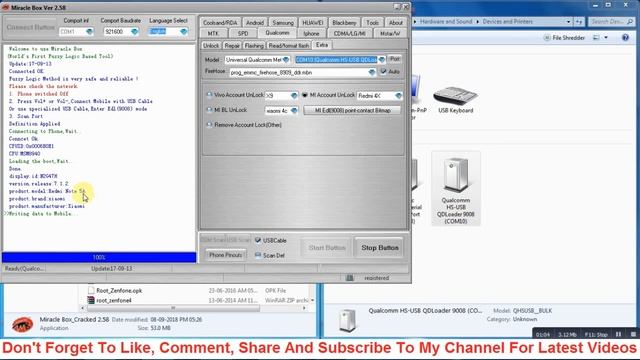The width and height of the screenshot is (640, 360).
Task: Open the Language Select dropdown
Action: click(x=183, y=31)
